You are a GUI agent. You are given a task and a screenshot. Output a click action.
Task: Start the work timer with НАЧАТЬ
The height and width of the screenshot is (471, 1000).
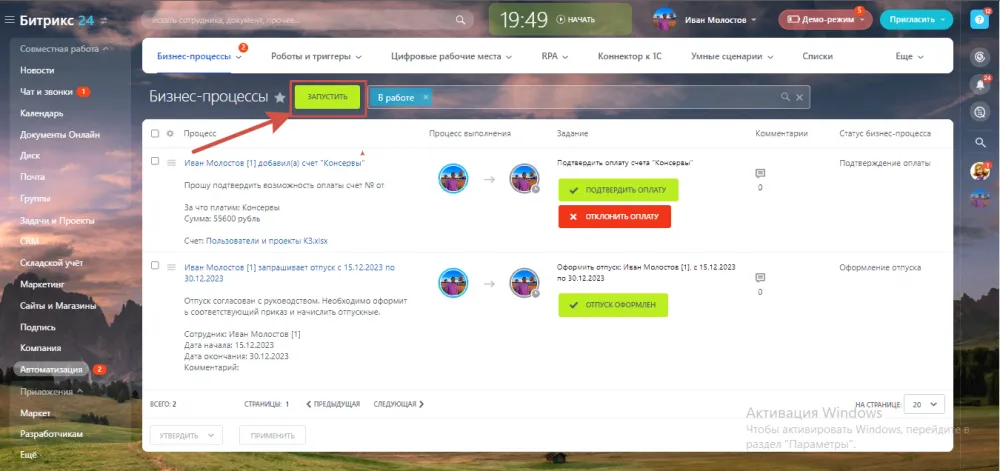(x=575, y=20)
